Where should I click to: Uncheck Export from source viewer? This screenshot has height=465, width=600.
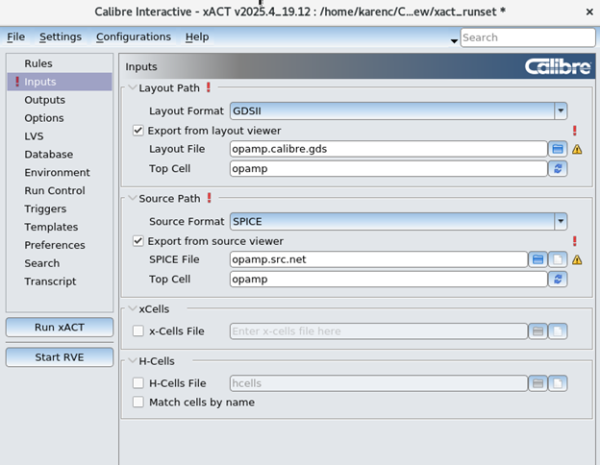coord(138,241)
